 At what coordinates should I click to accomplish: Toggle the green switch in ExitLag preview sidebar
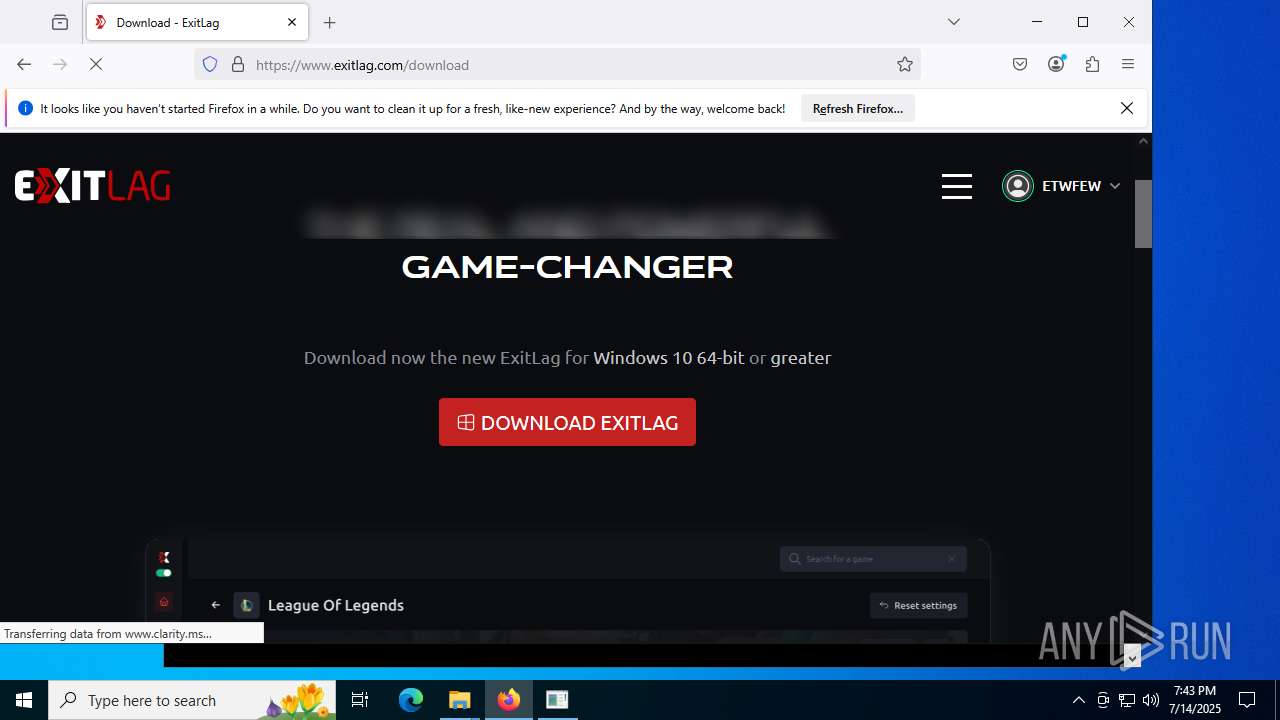[x=163, y=573]
